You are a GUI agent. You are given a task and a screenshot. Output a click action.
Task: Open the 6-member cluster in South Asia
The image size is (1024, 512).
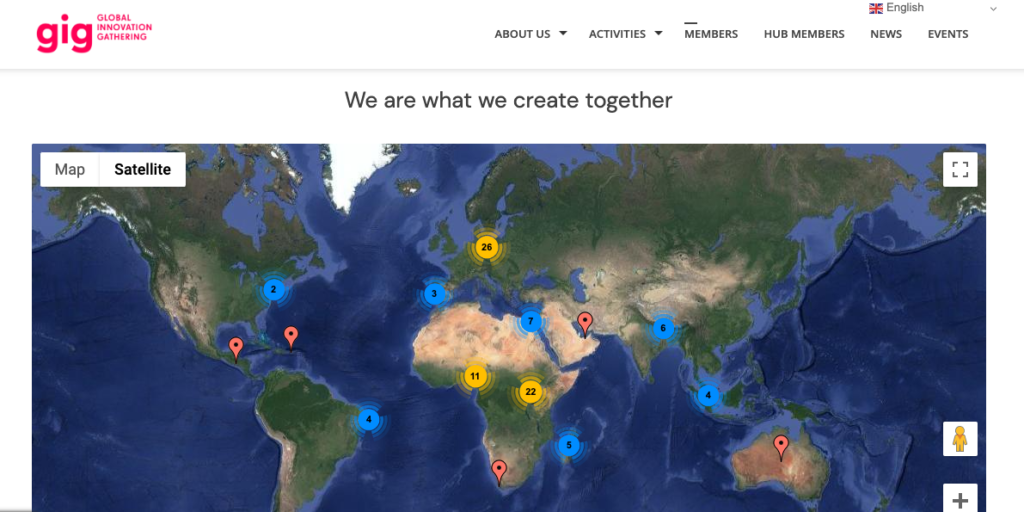(x=663, y=328)
